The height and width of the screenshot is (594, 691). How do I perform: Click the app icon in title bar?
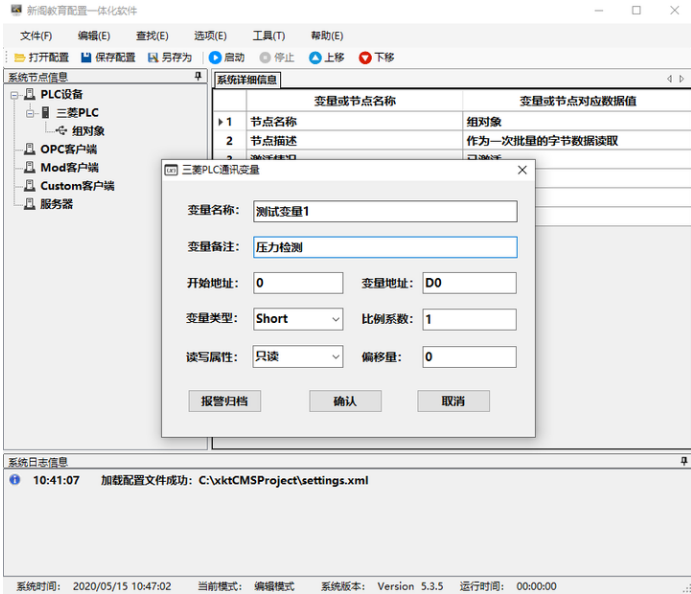pos(16,10)
